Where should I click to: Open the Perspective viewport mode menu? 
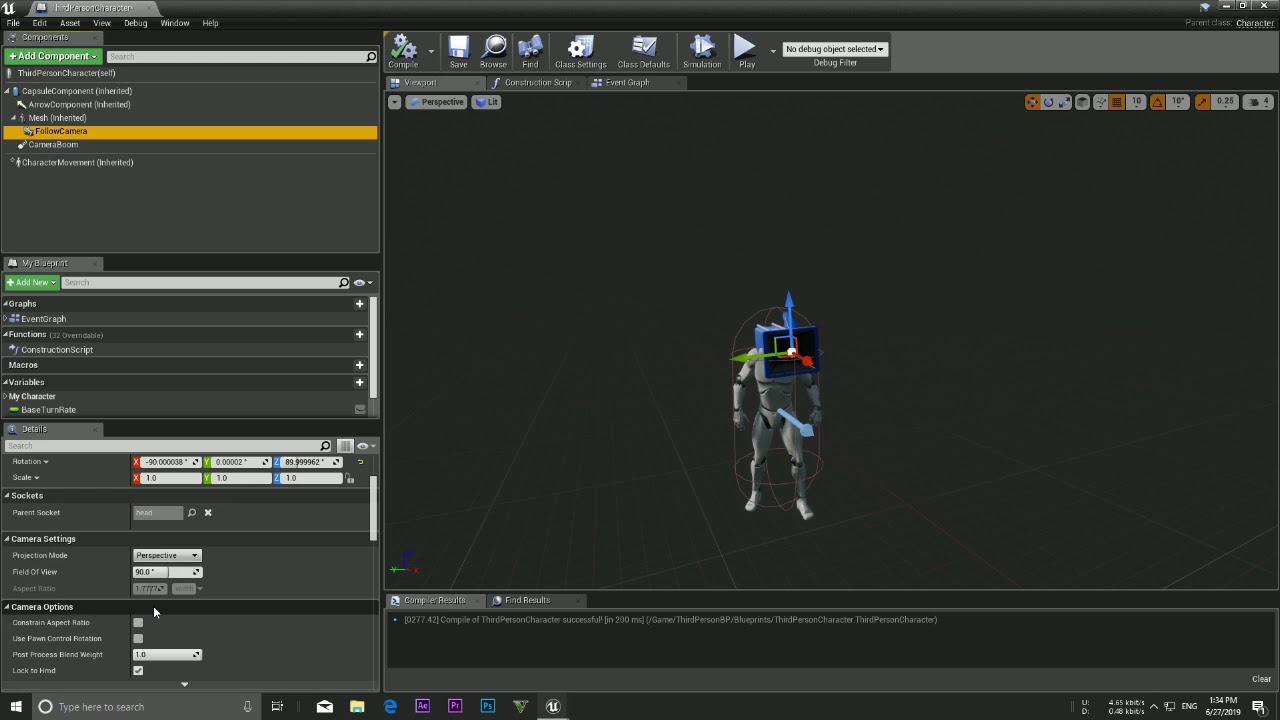[x=436, y=102]
